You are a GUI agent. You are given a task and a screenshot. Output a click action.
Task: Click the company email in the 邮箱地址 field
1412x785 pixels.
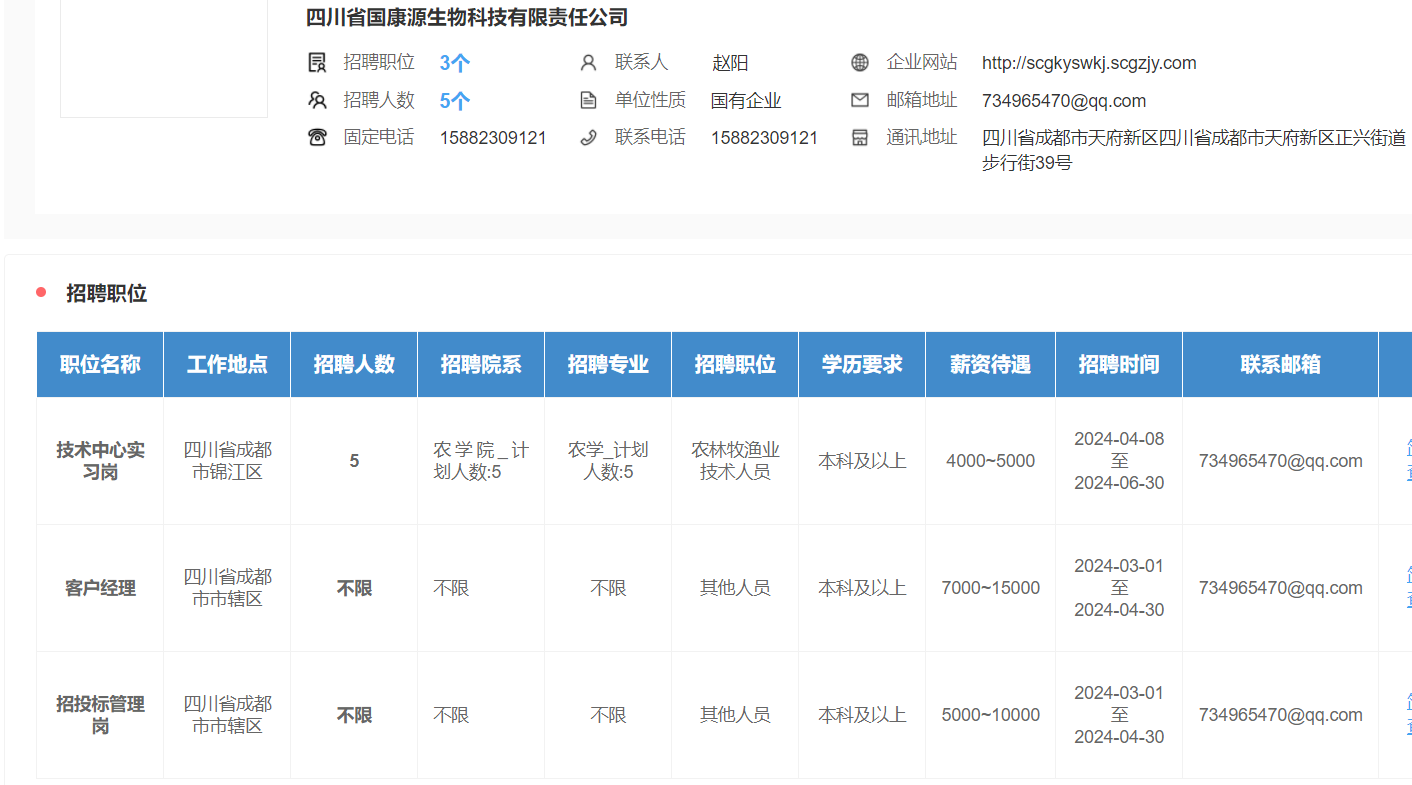pyautogui.click(x=1063, y=101)
